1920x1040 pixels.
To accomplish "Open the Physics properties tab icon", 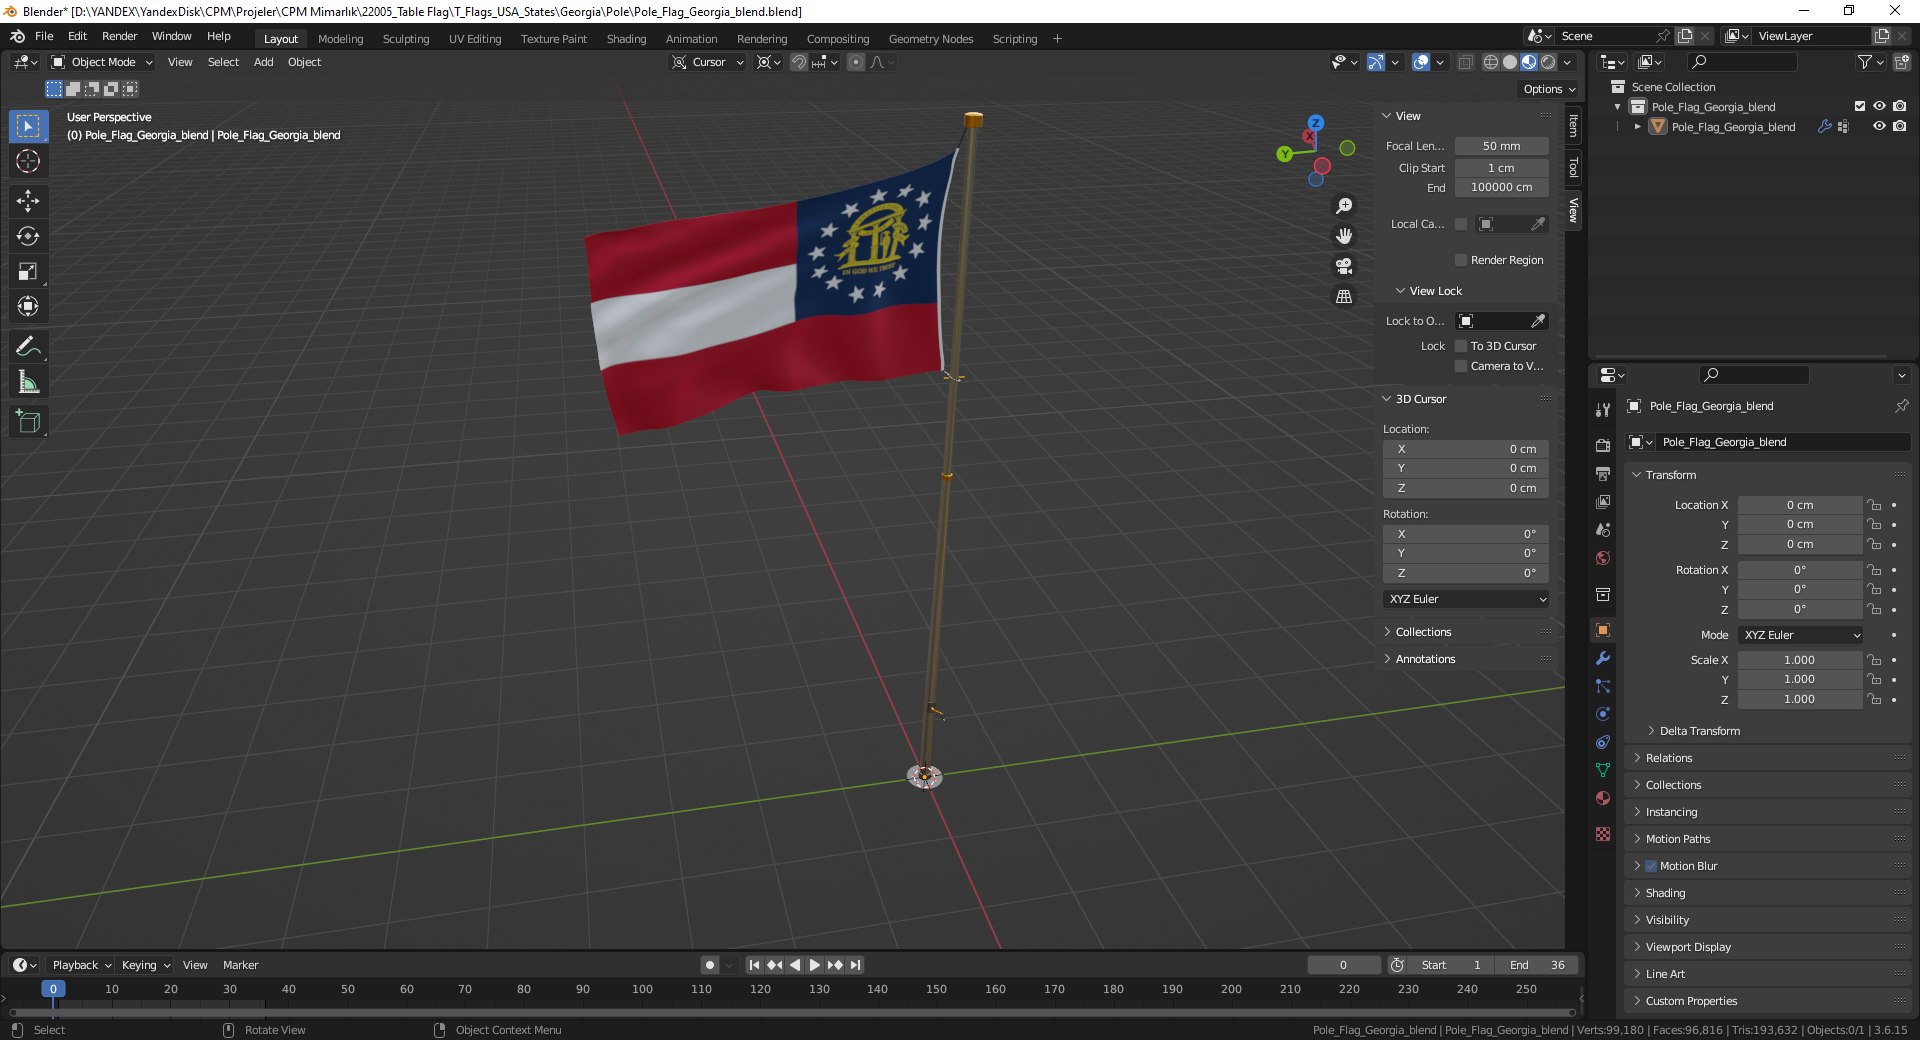I will pyautogui.click(x=1603, y=714).
